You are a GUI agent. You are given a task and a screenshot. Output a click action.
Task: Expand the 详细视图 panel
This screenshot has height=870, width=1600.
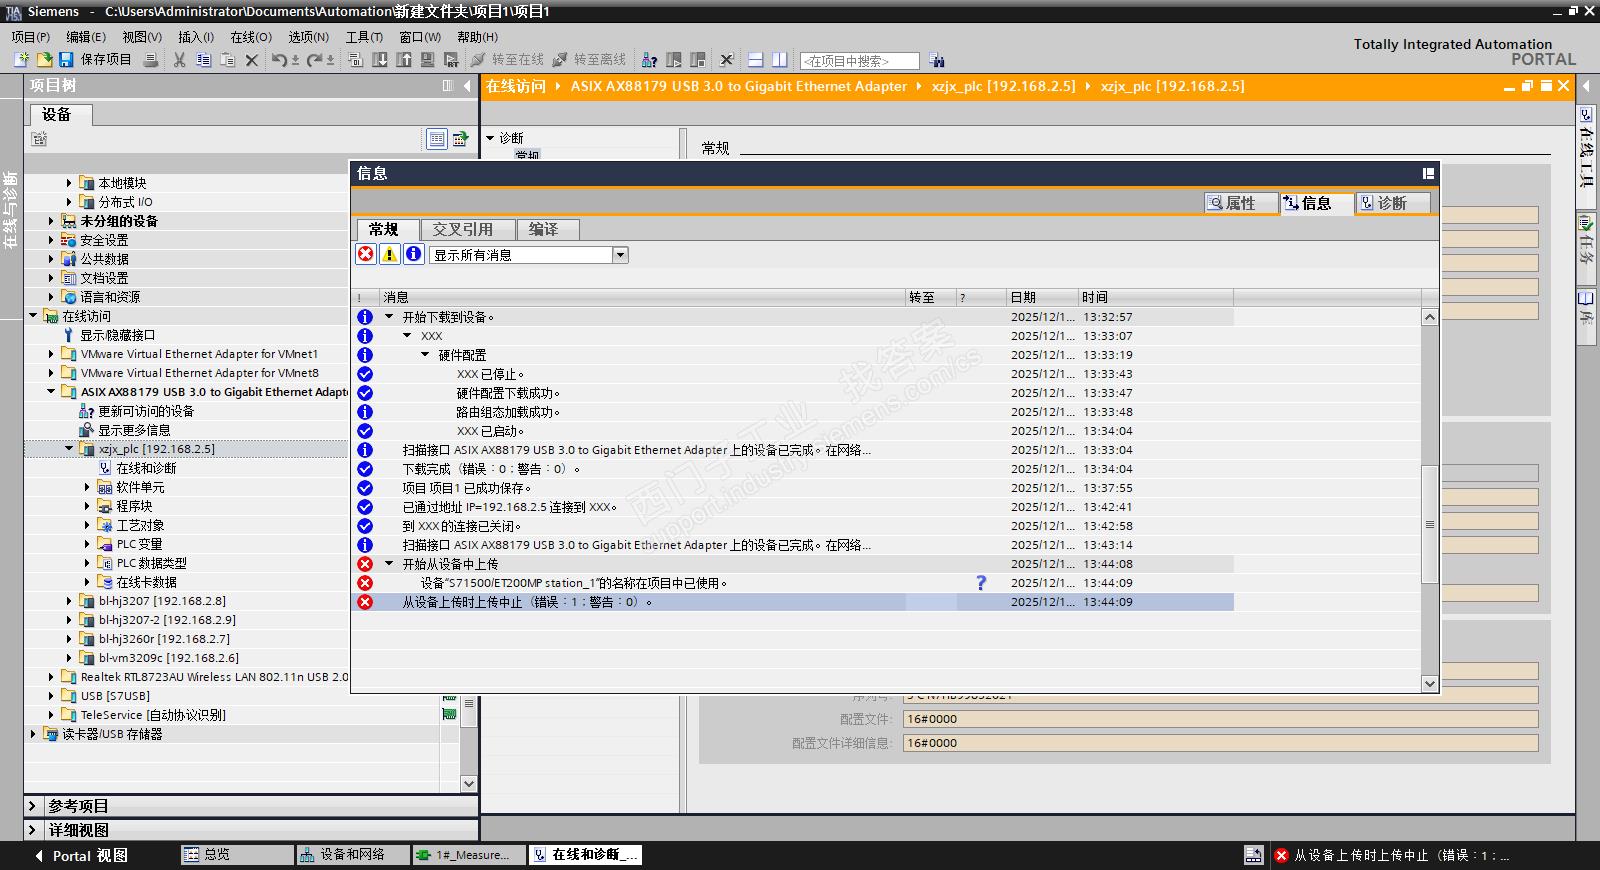coord(32,830)
